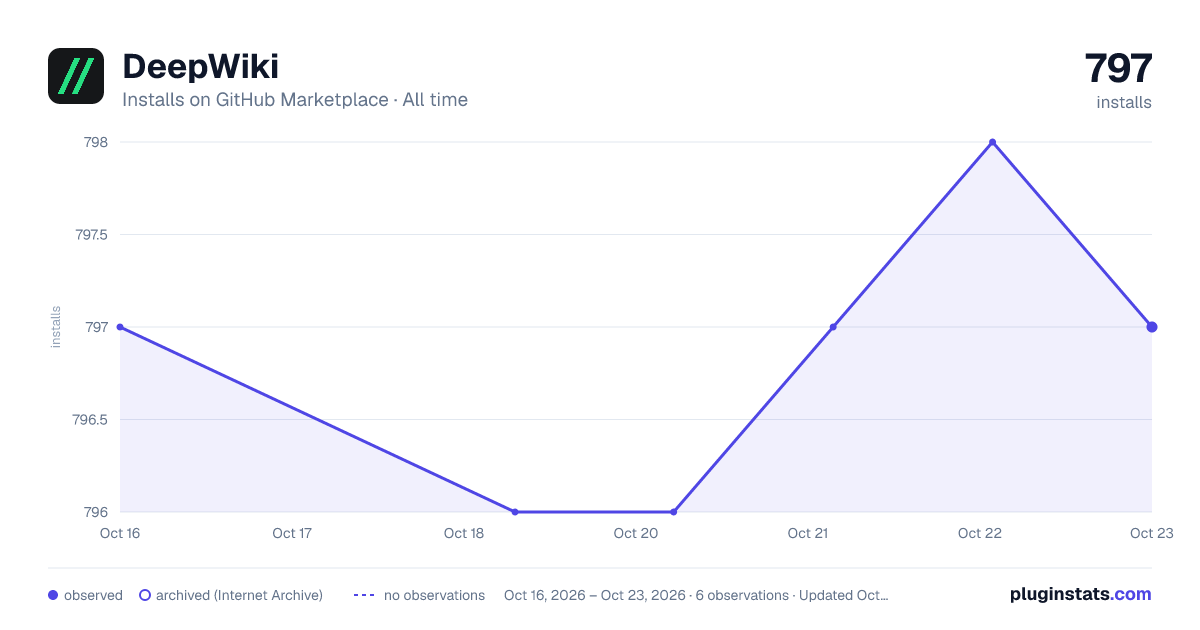Click the 796.5 y-axis label
This screenshot has height=630, width=1200.
coord(91,420)
